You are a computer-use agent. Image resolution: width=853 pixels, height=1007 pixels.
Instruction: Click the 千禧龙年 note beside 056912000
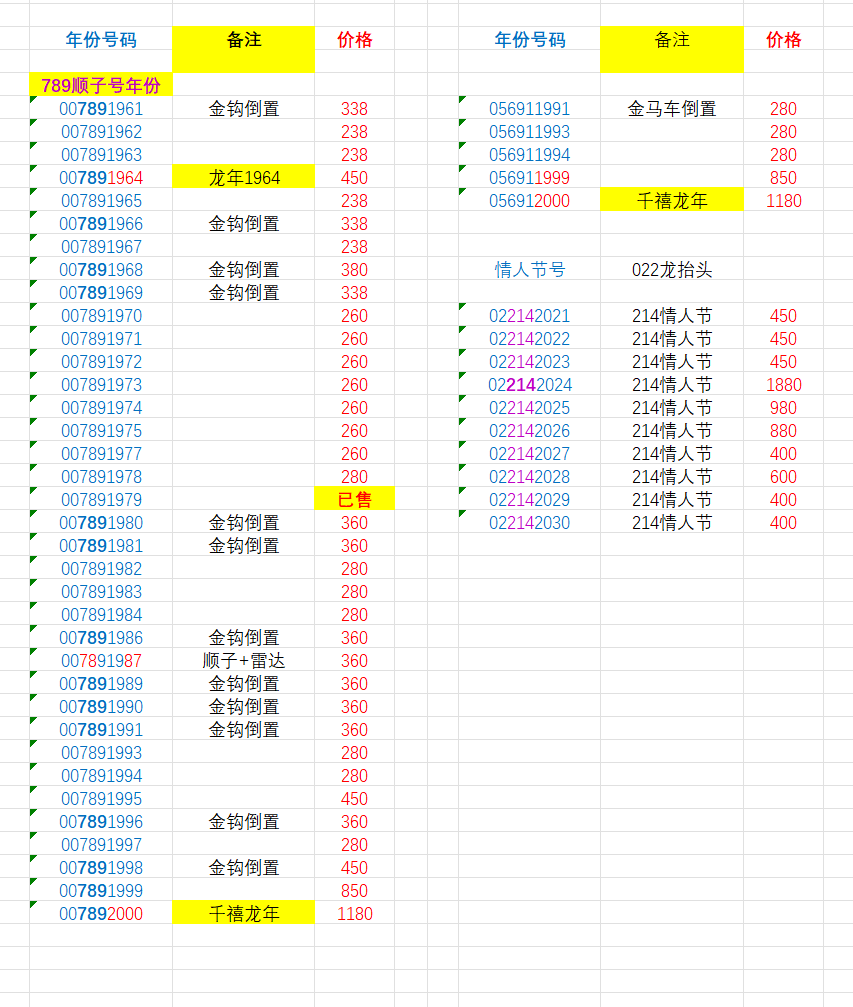(672, 201)
